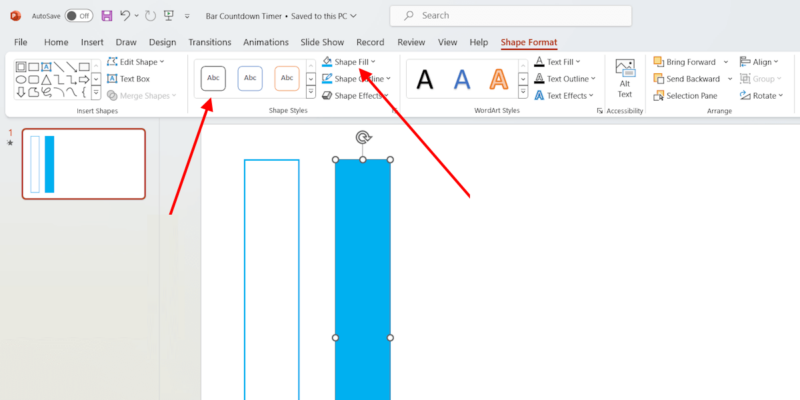Expand the Insert Shapes gallery
The image size is (800, 400).
click(x=96, y=93)
